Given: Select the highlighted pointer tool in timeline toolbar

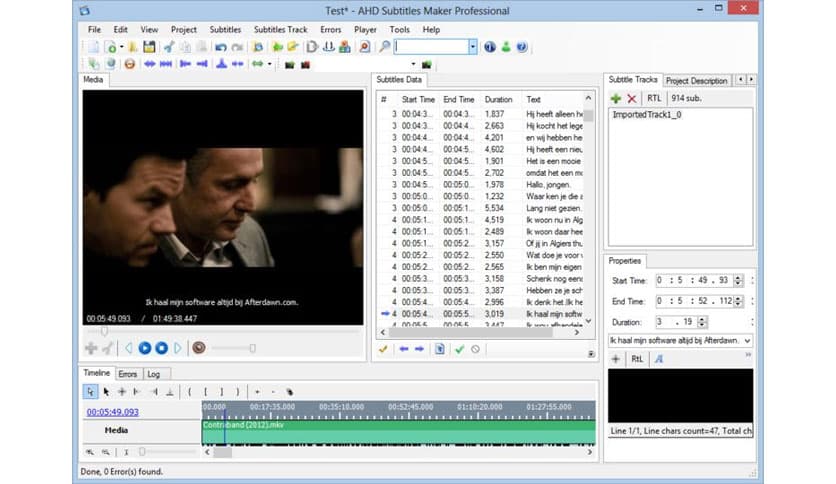Looking at the screenshot, I should pyautogui.click(x=90, y=392).
